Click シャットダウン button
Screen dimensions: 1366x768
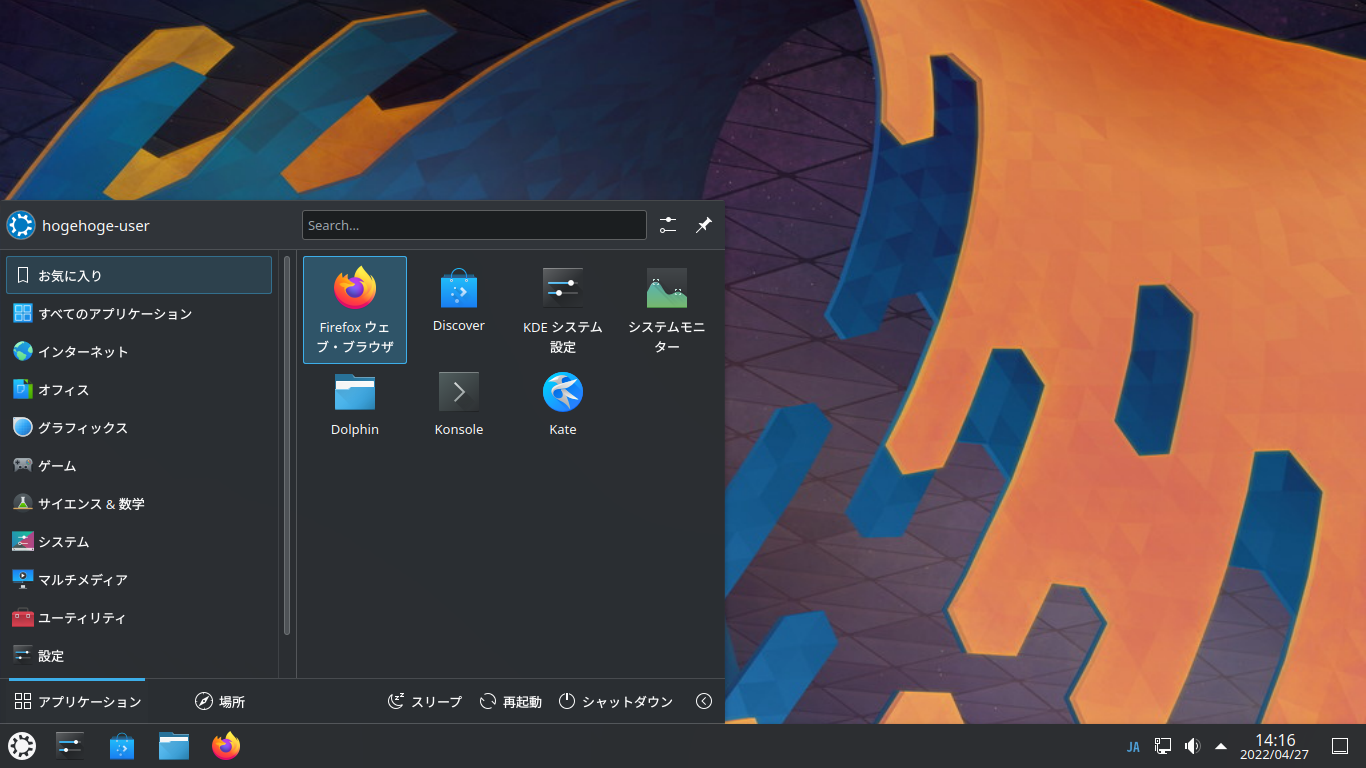pos(616,701)
